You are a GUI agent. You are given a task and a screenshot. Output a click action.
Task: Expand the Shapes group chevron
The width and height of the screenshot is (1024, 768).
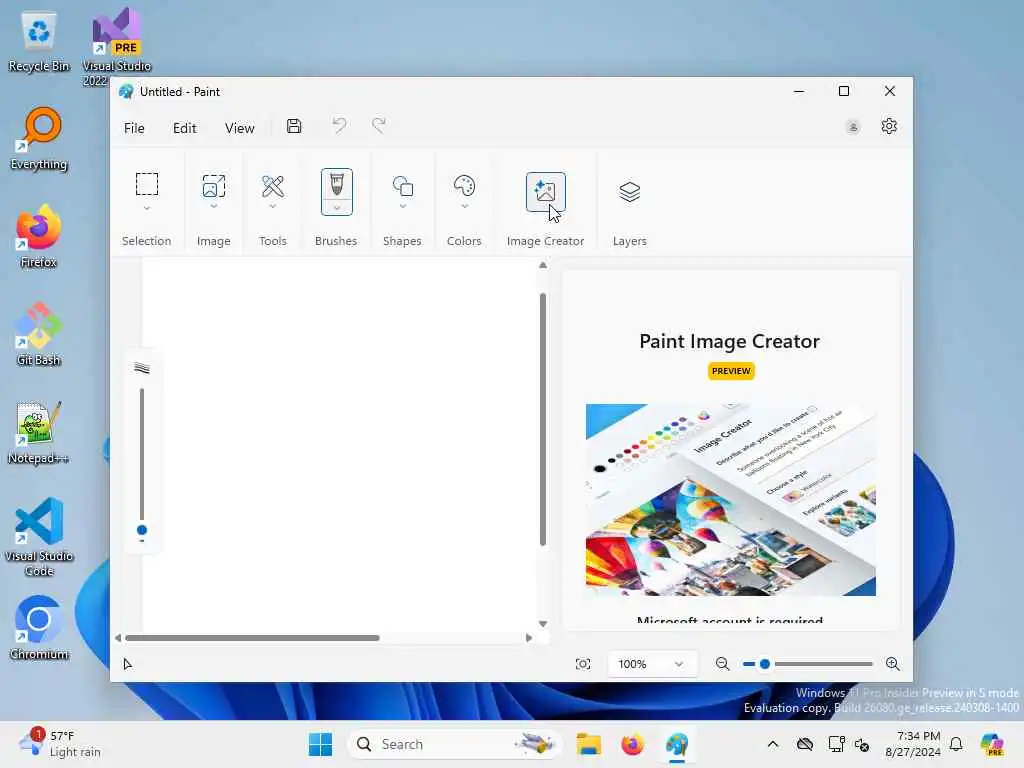pos(402,206)
